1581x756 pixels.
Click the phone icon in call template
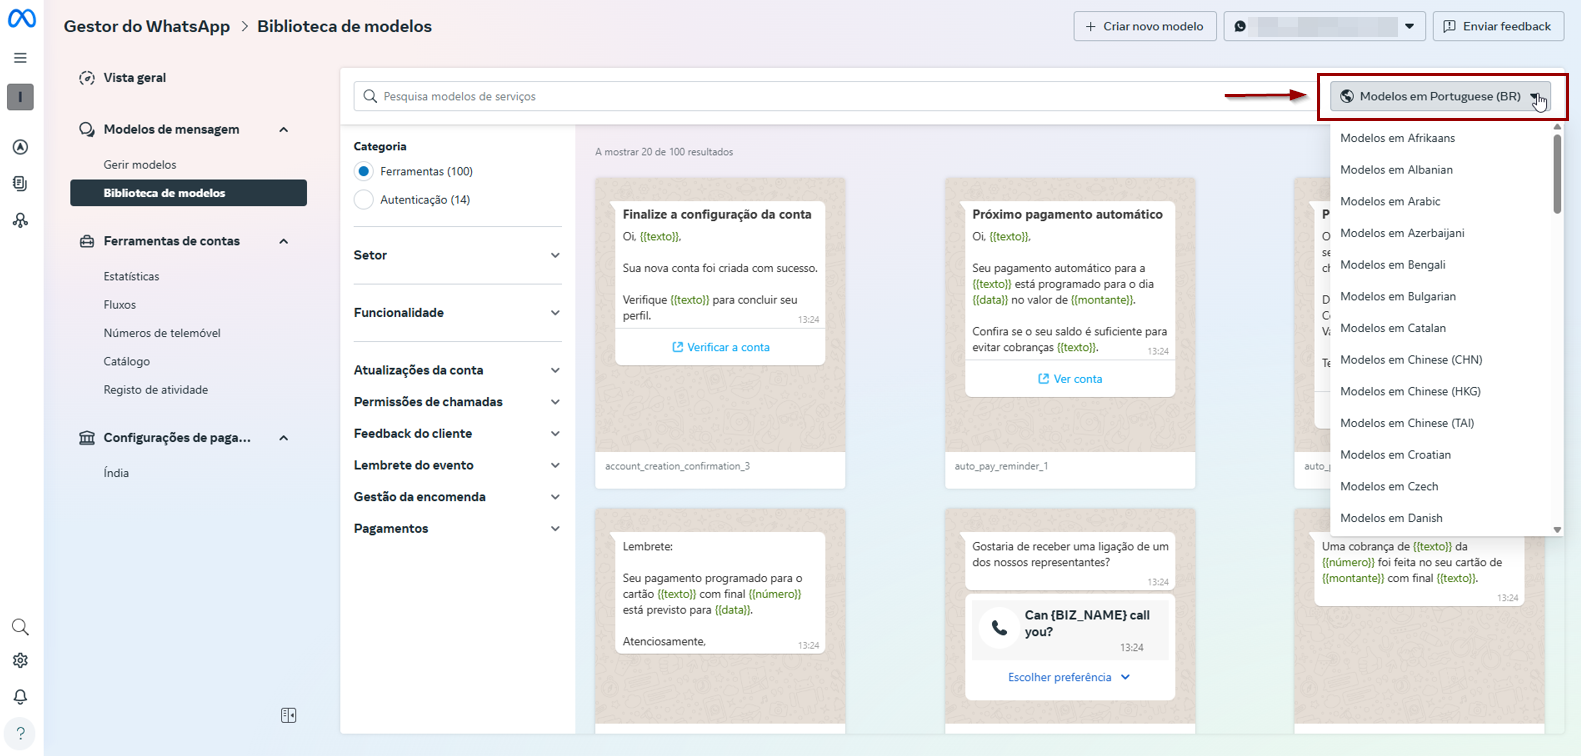(x=998, y=628)
